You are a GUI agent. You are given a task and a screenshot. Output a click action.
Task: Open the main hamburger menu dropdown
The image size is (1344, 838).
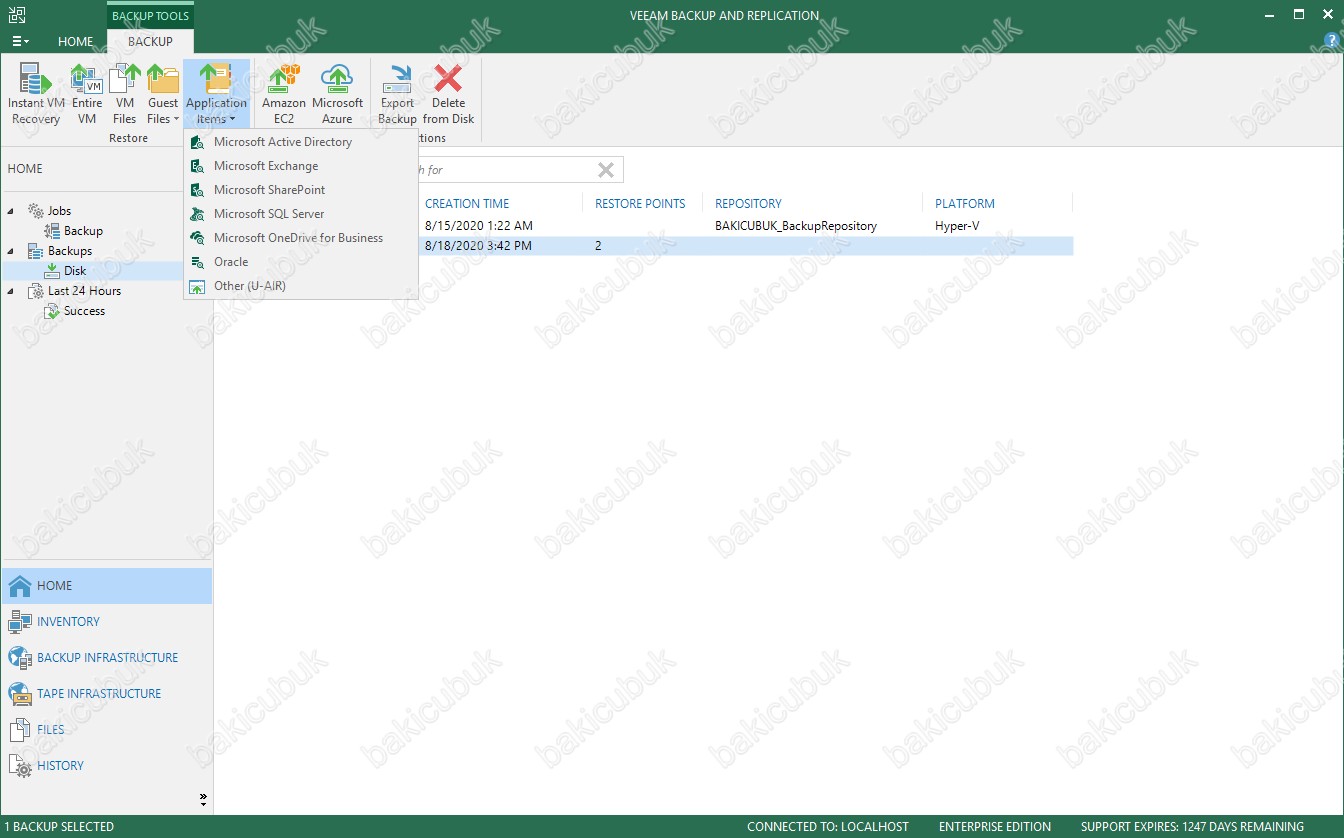pos(20,42)
